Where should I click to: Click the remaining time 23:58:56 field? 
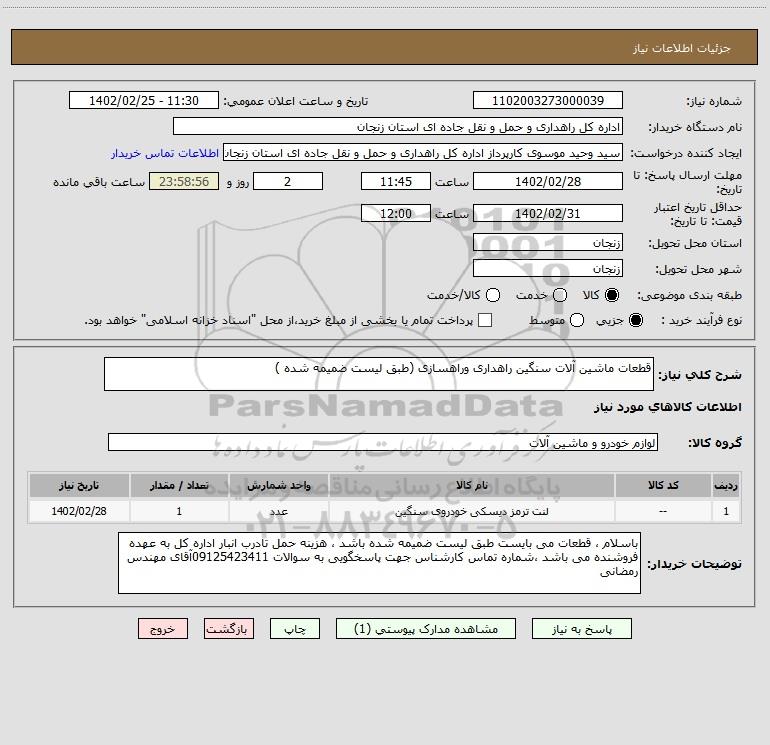pyautogui.click(x=184, y=181)
